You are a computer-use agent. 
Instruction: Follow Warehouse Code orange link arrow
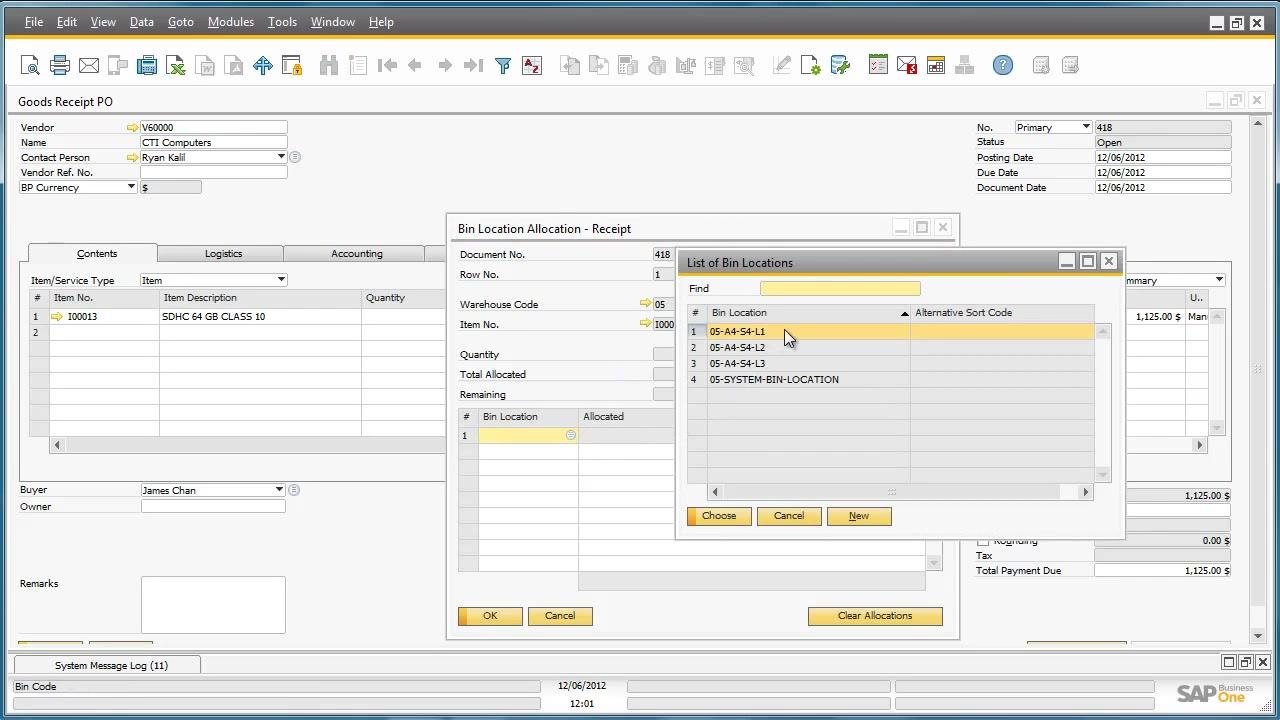[645, 304]
